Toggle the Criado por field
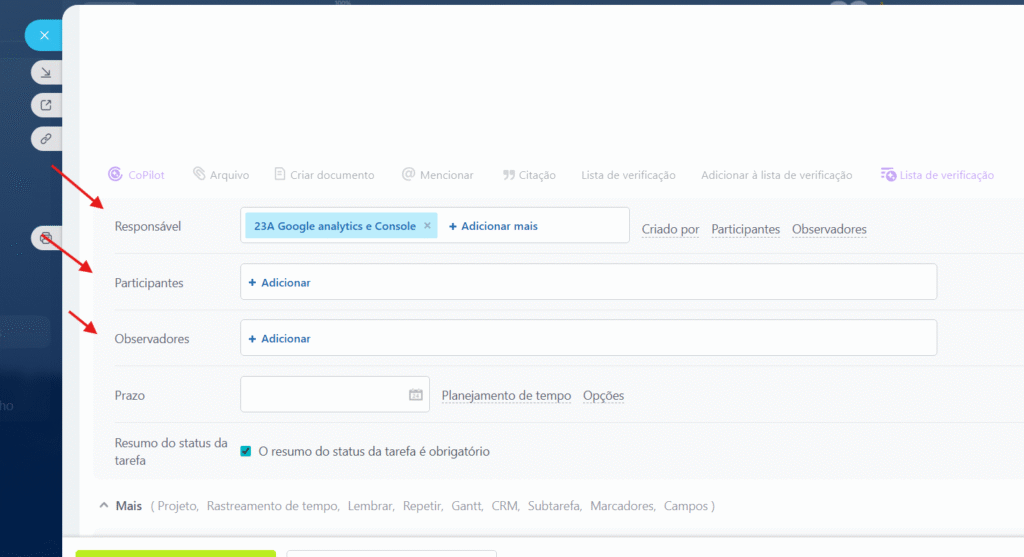The height and width of the screenshot is (557, 1024). (670, 230)
